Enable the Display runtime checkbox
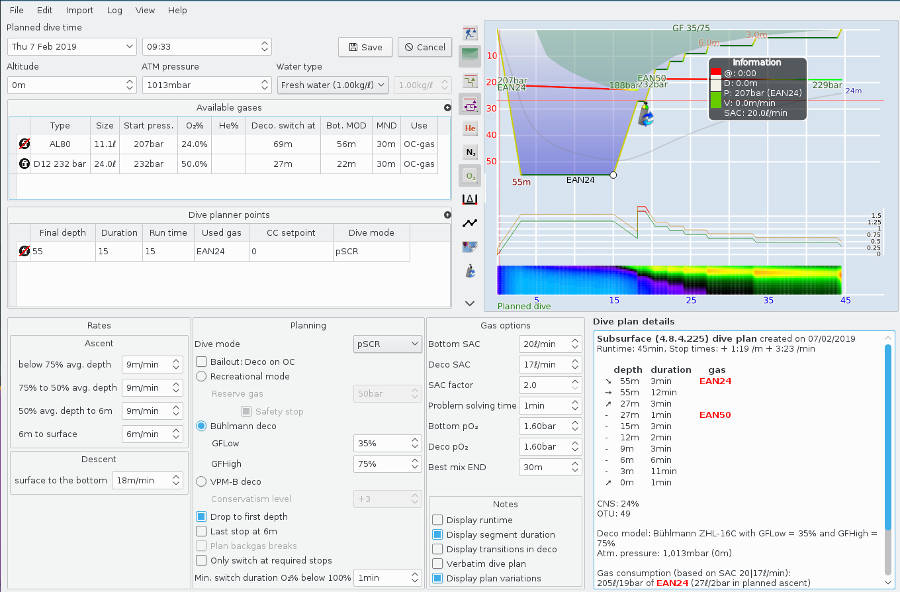This screenshot has width=900, height=592. (437, 519)
